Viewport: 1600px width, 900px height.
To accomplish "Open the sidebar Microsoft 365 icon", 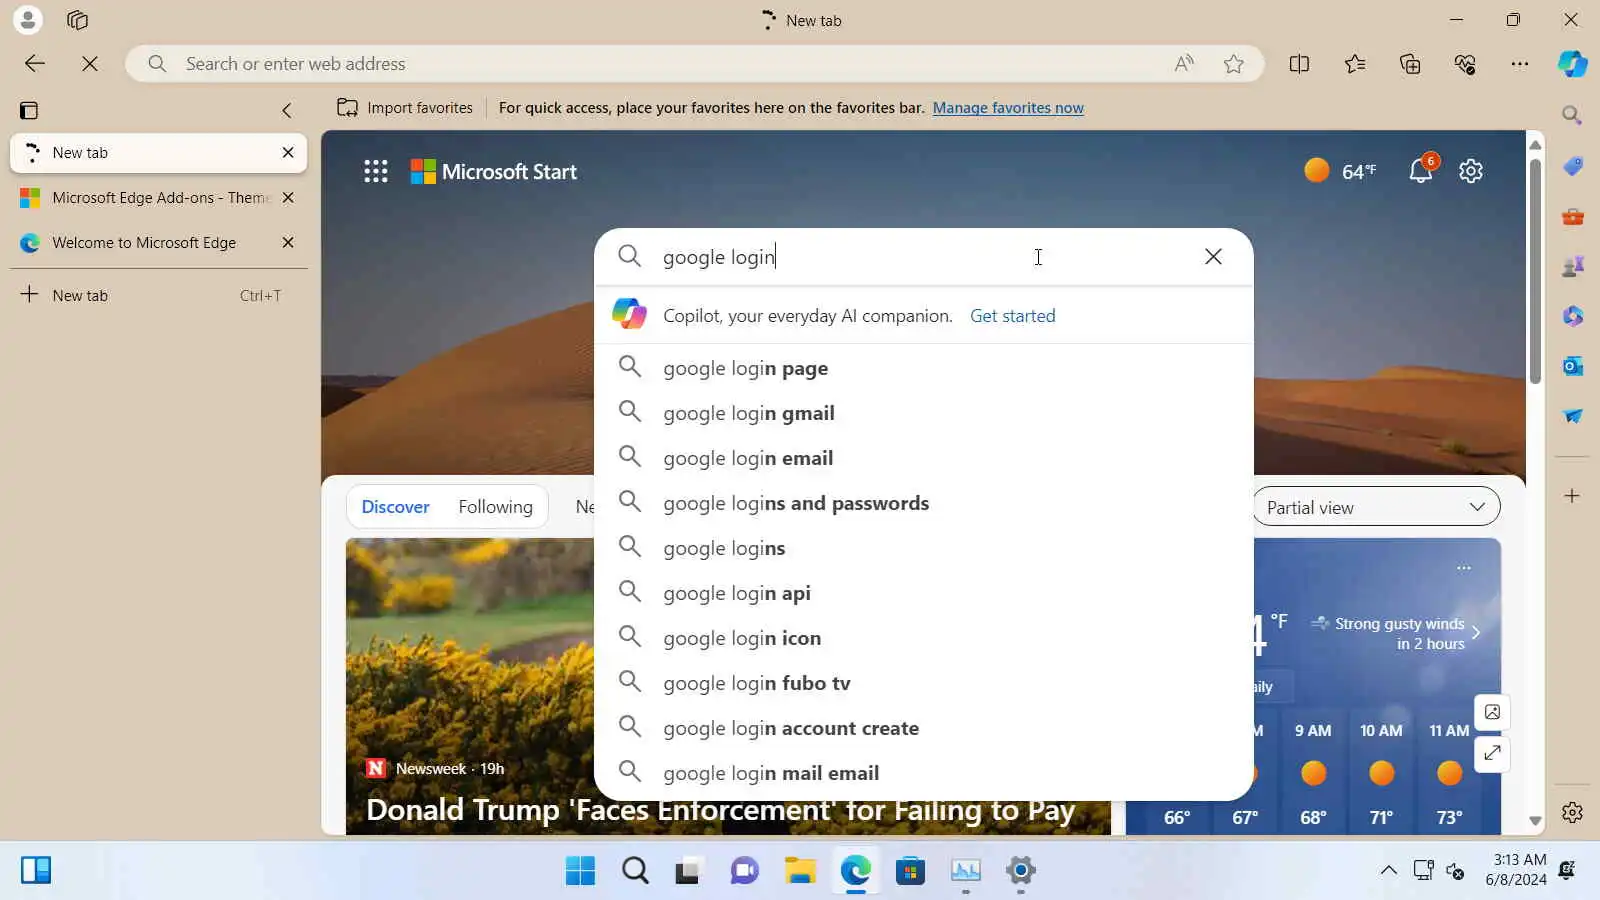I will point(1572,316).
